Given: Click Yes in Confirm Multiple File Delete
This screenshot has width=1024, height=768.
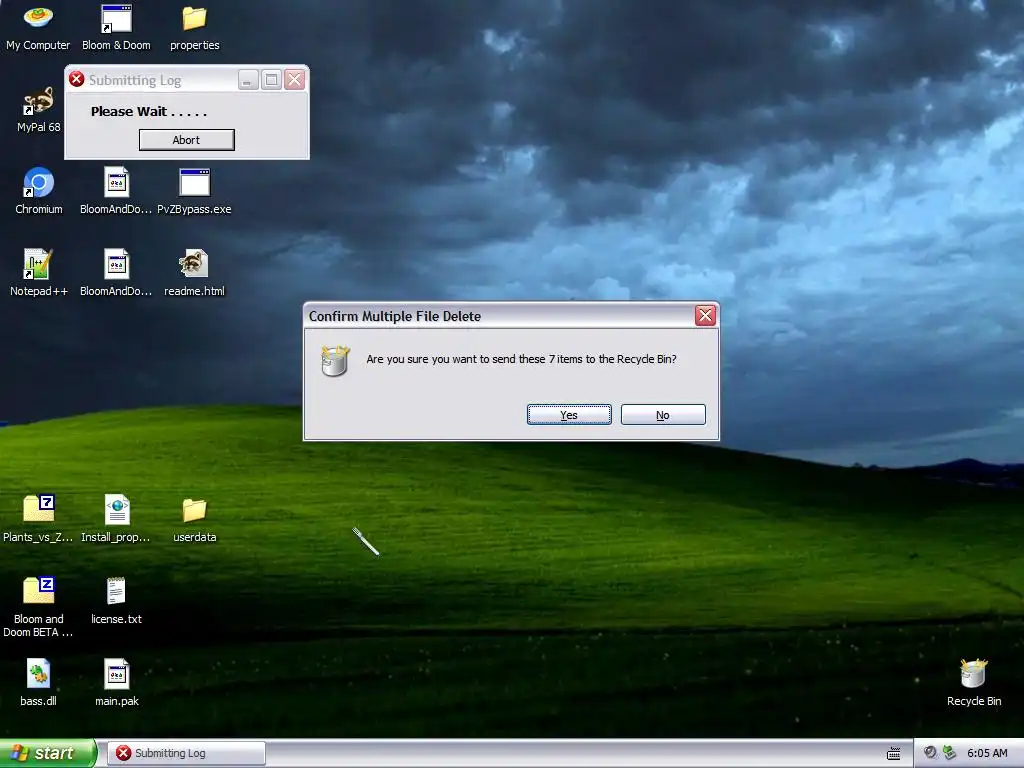Looking at the screenshot, I should point(569,415).
